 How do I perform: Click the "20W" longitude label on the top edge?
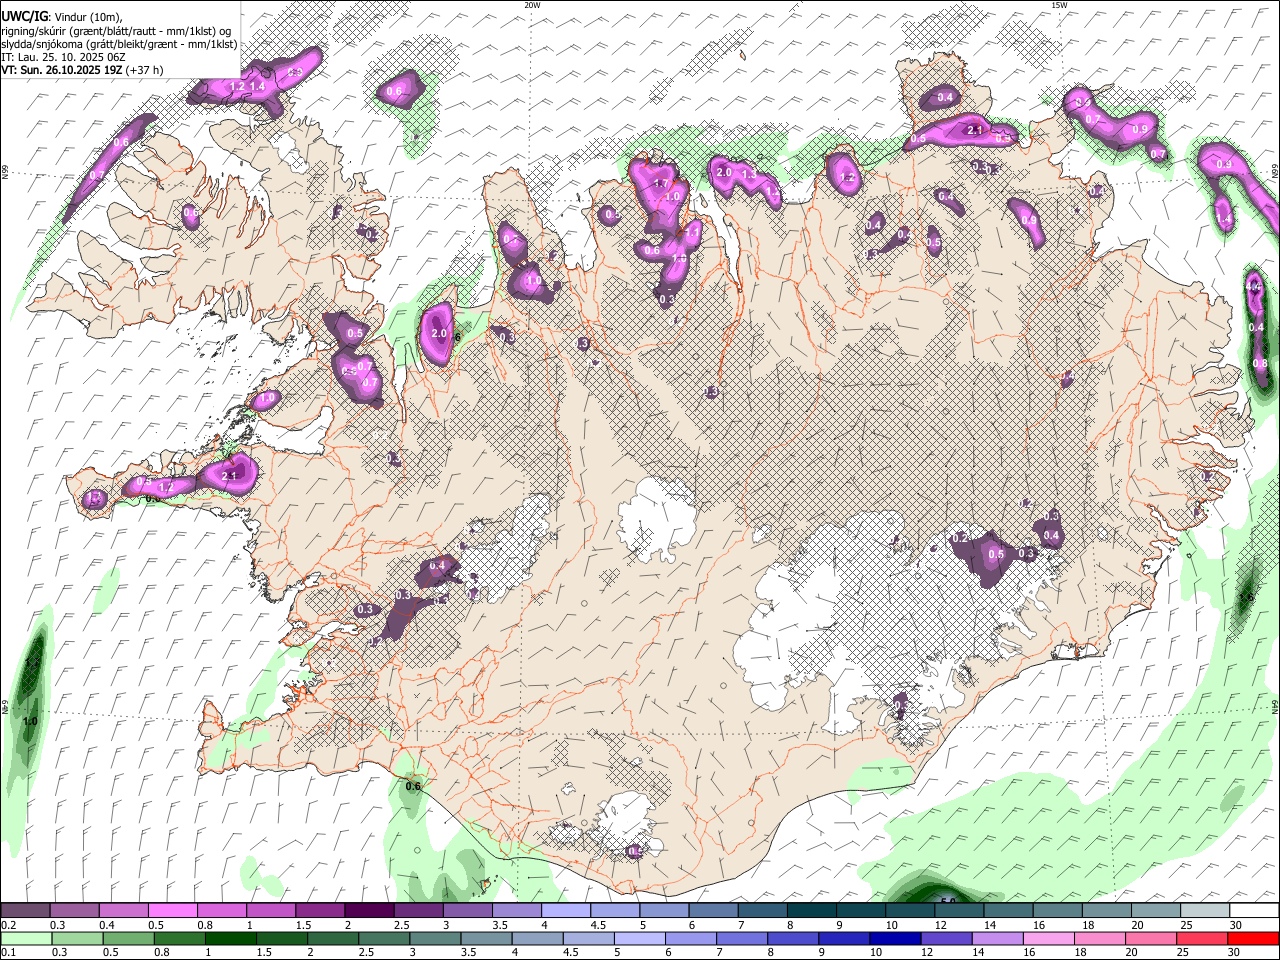pos(532,5)
